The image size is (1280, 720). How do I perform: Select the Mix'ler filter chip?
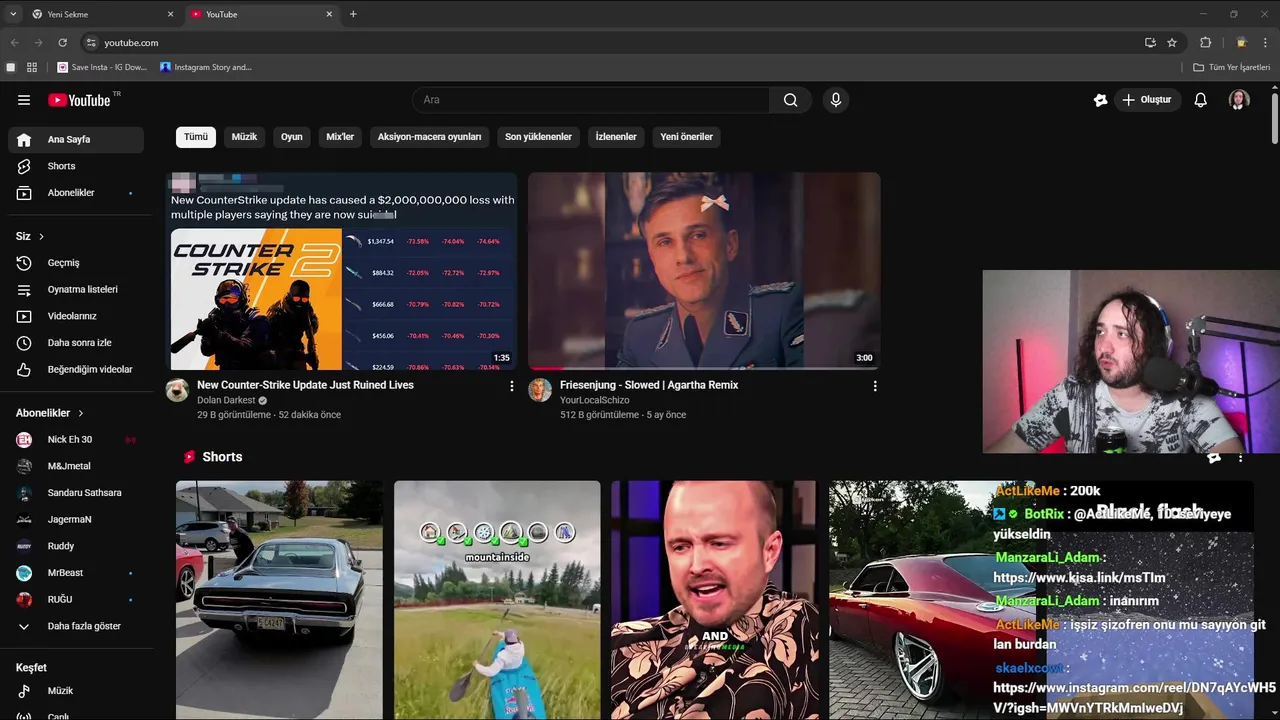tap(340, 137)
